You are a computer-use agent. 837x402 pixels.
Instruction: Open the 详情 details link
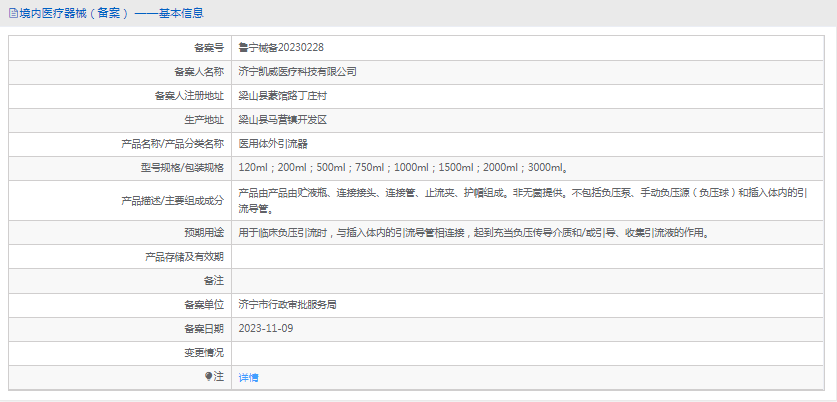[248, 377]
